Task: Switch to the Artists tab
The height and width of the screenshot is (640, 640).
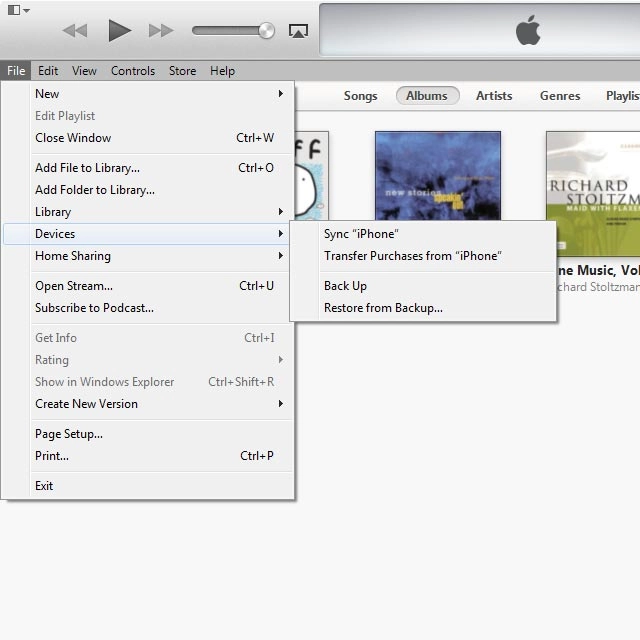Action: click(x=494, y=96)
